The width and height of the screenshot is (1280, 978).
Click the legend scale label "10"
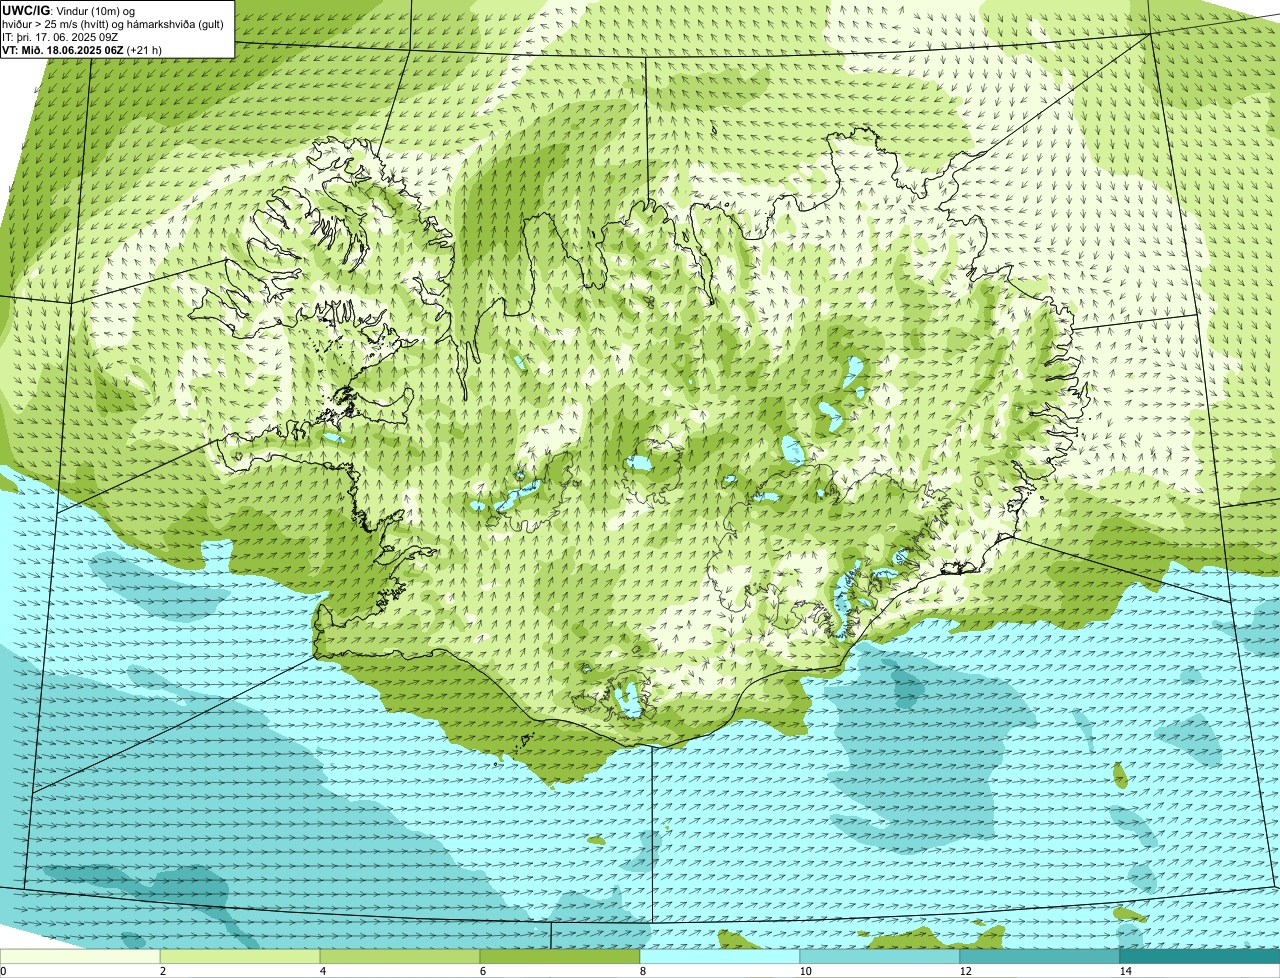click(805, 971)
